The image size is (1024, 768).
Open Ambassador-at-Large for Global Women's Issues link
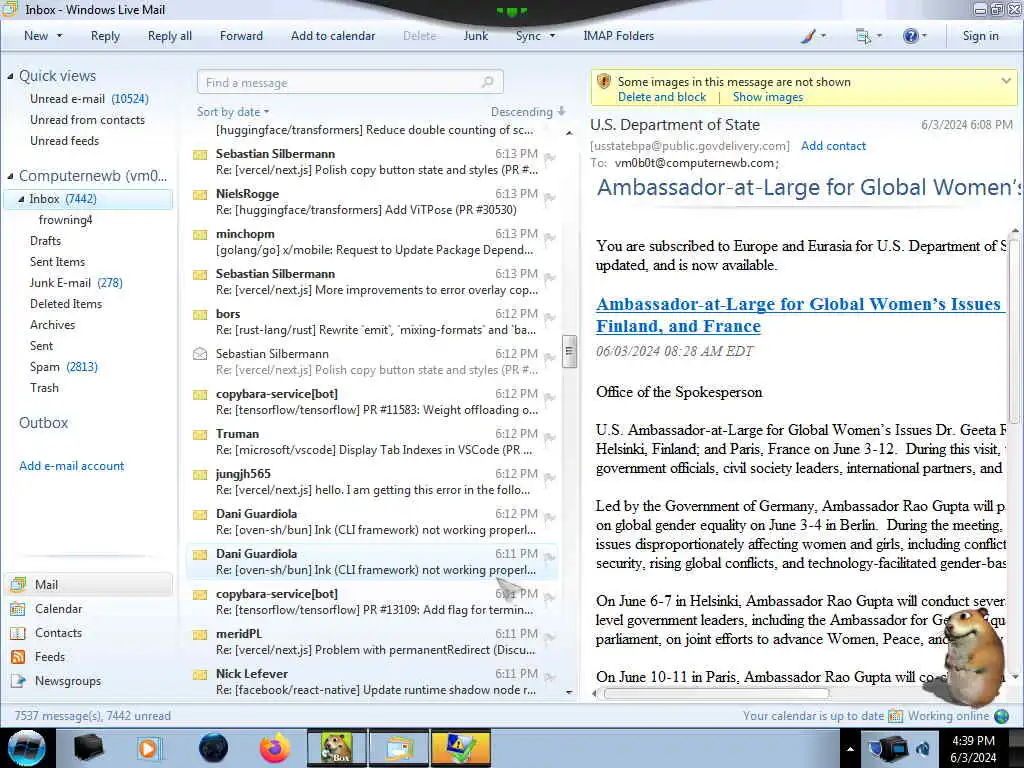coord(800,315)
